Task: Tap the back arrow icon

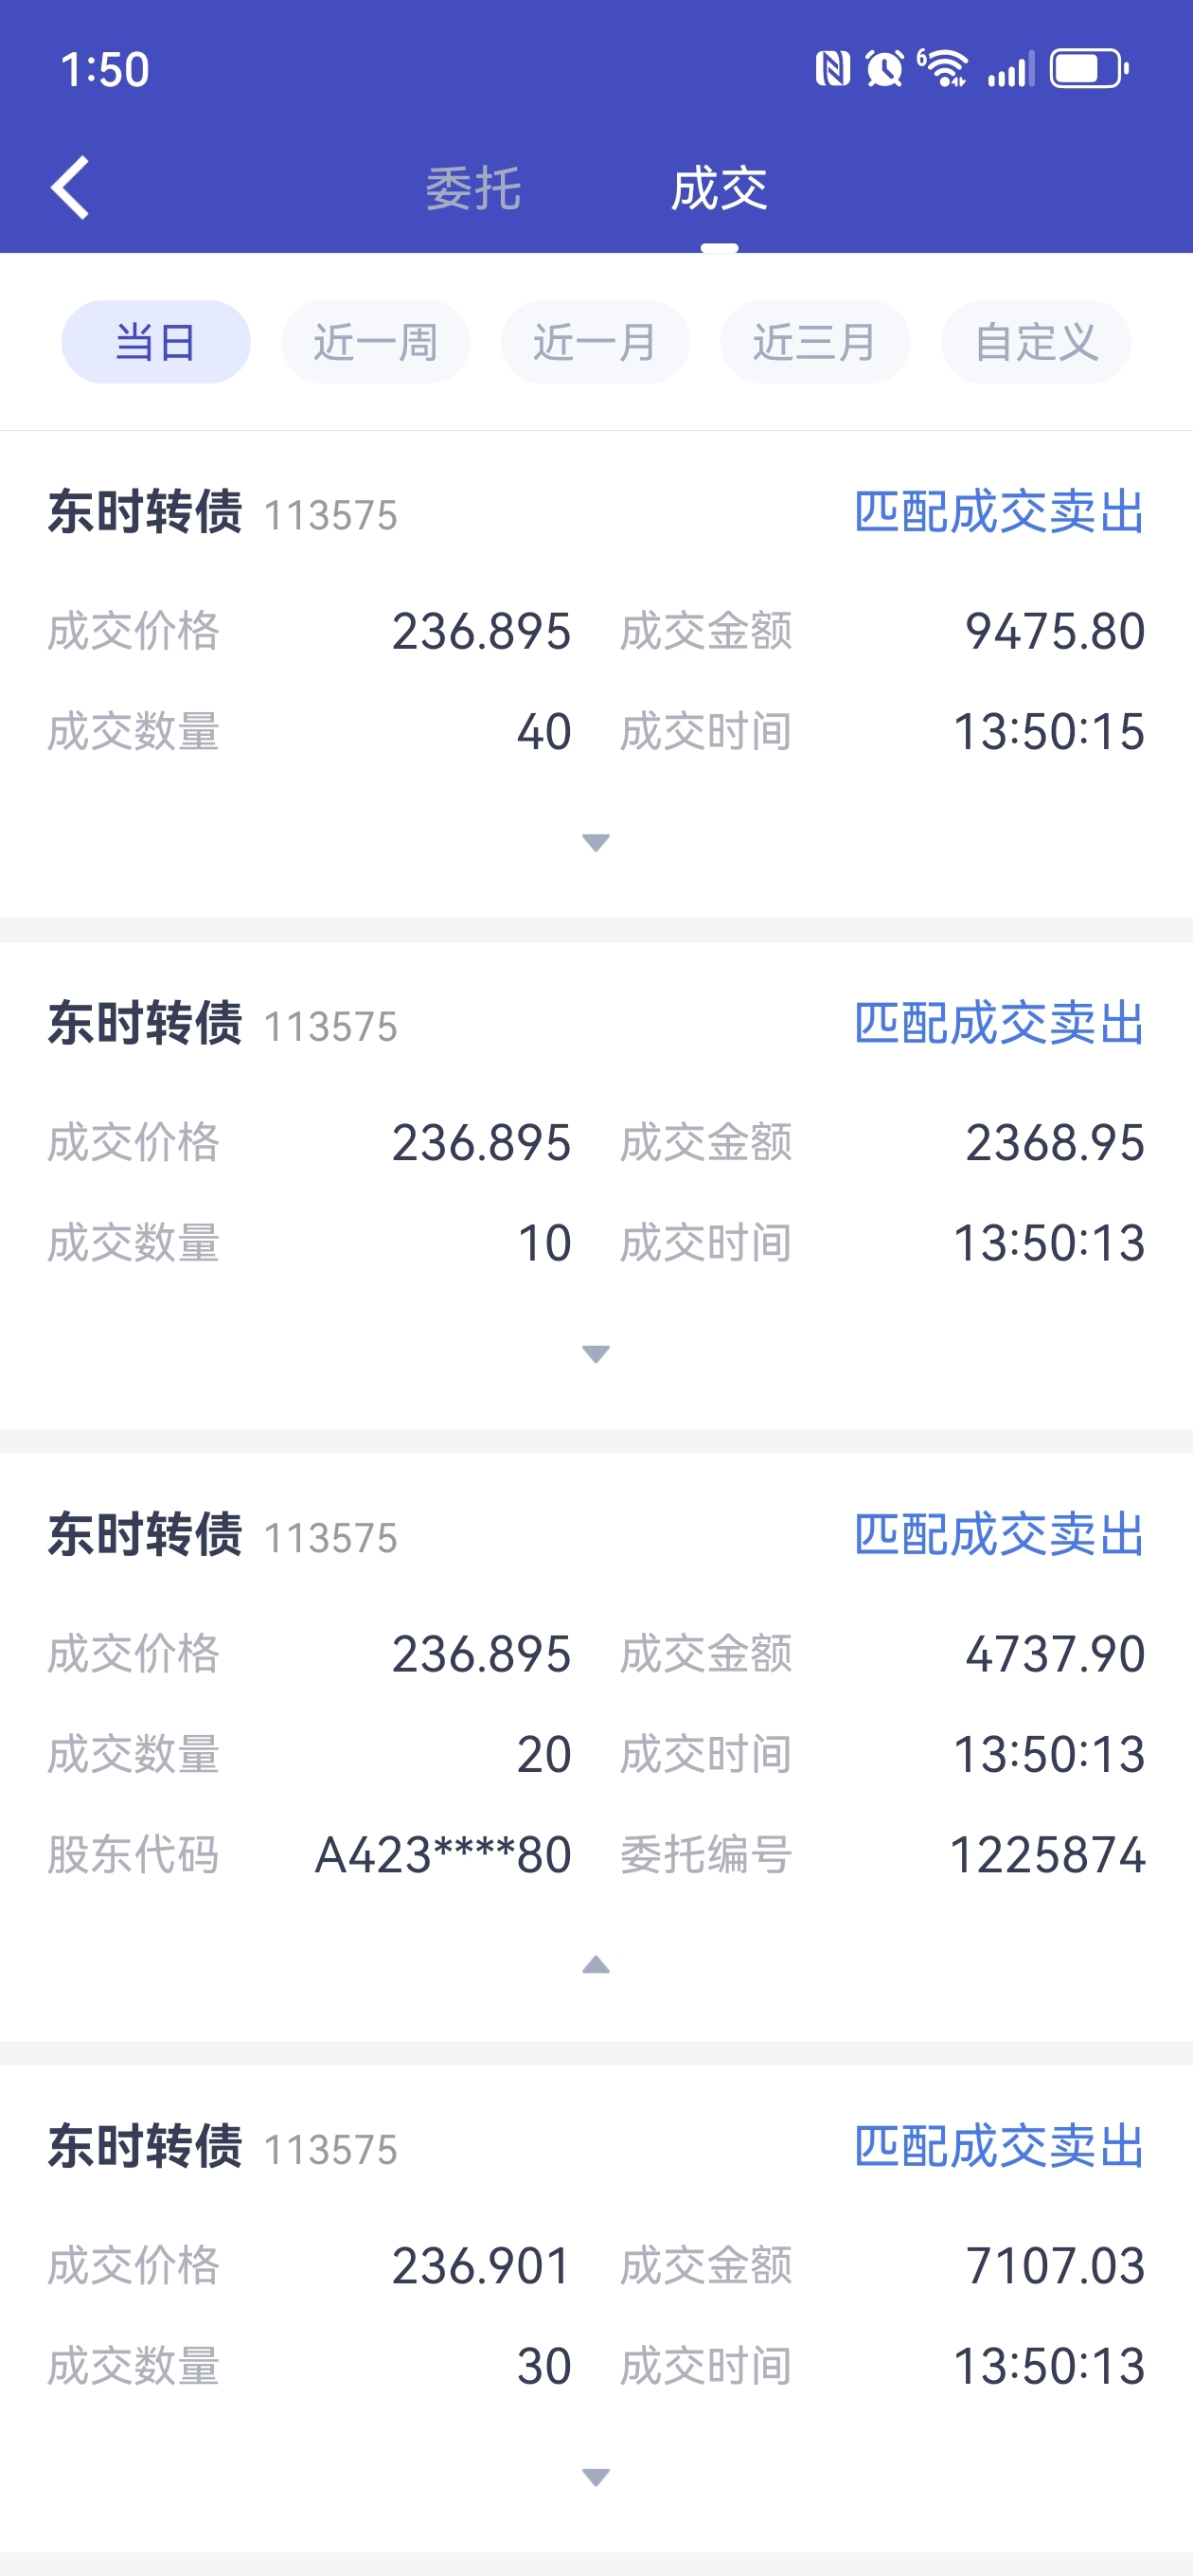Action: coord(70,187)
